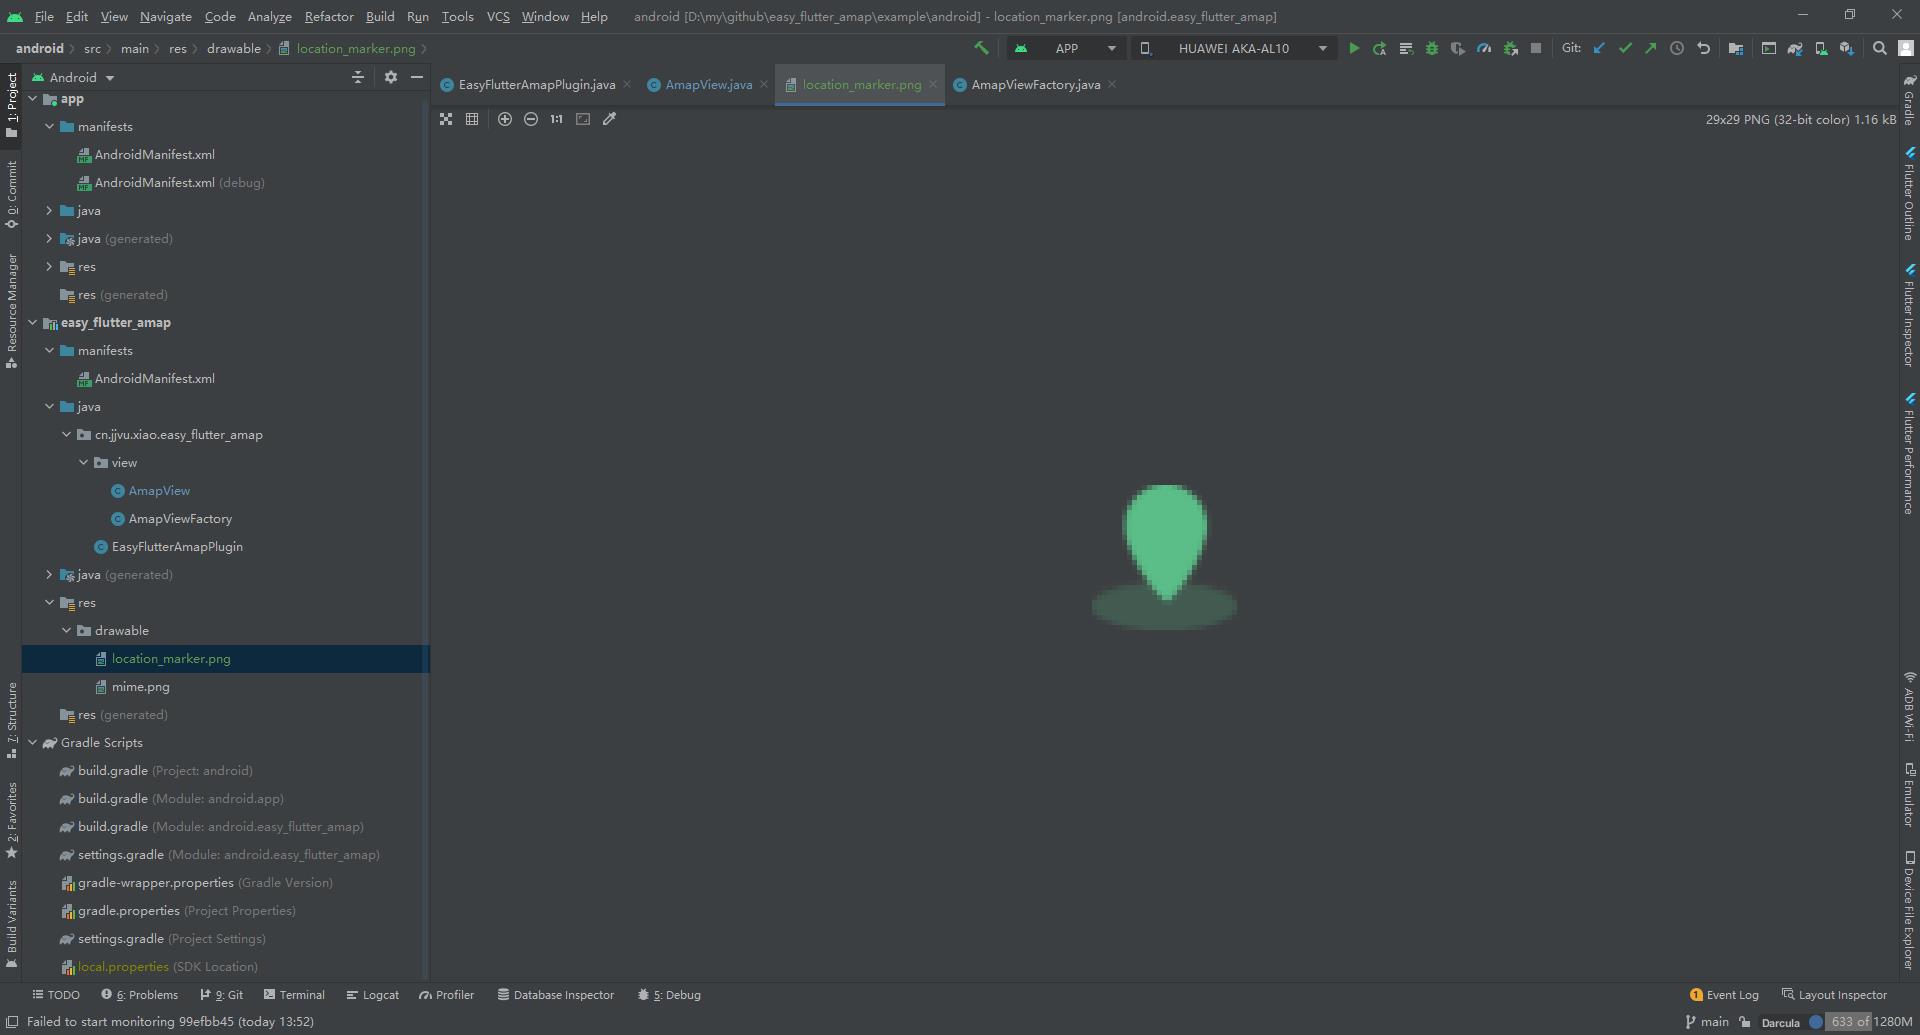This screenshot has width=1920, height=1035.
Task: Toggle the pixel grid display
Action: coord(472,119)
